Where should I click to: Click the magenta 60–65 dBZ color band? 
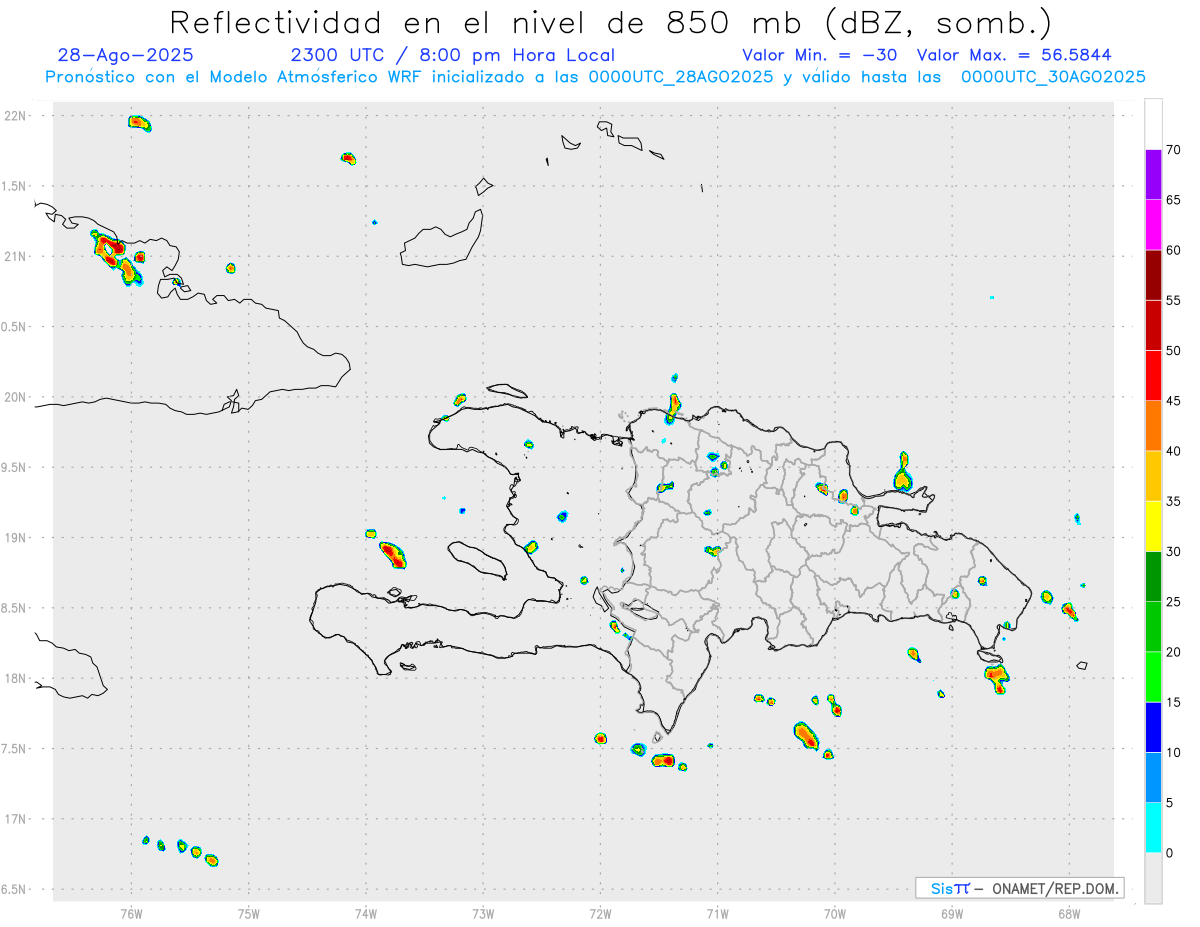tap(1153, 225)
